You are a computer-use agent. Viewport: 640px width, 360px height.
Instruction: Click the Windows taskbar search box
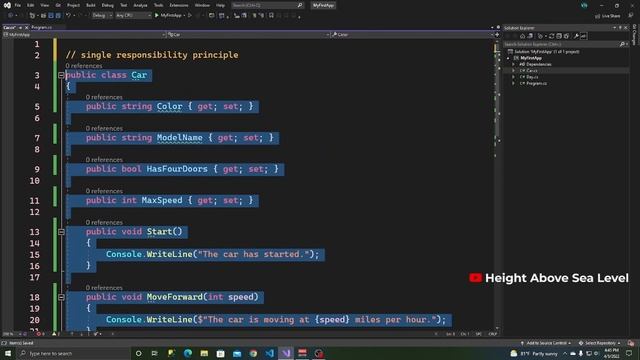(74, 353)
